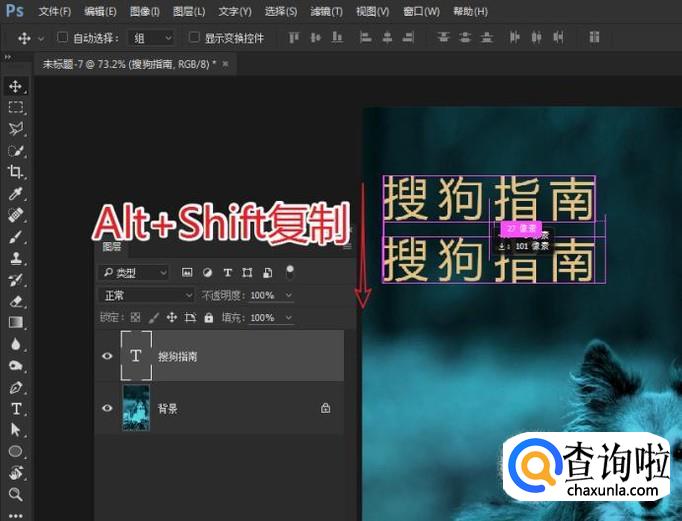Align left edges in options bar
Viewport: 682px width, 521px height.
pyautogui.click(x=365, y=38)
